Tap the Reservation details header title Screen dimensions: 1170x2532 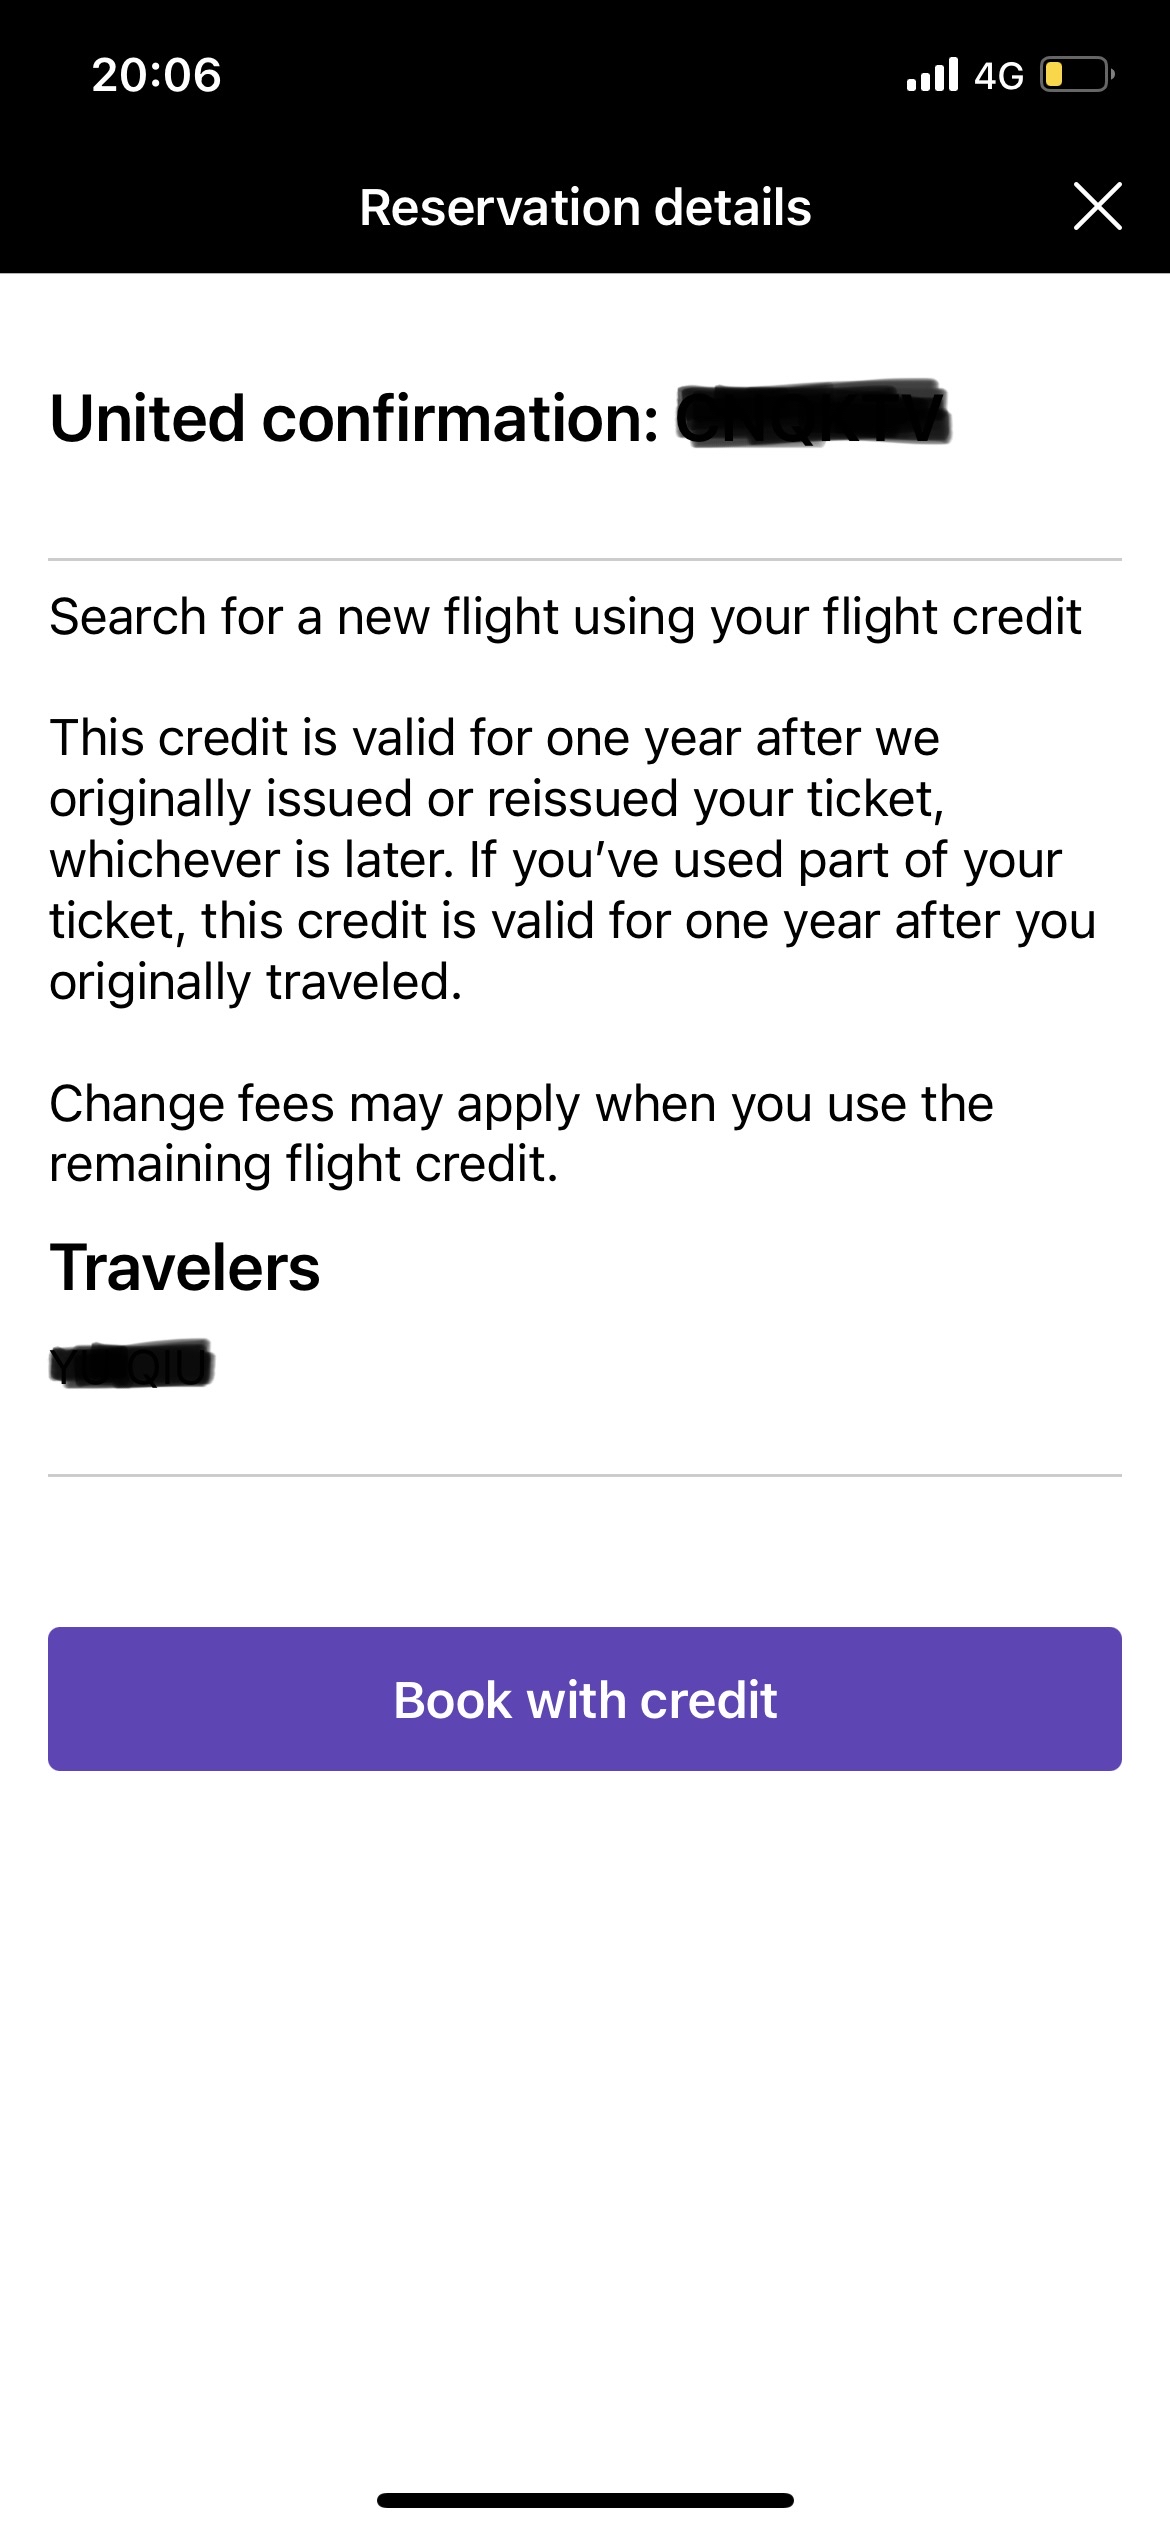[585, 207]
